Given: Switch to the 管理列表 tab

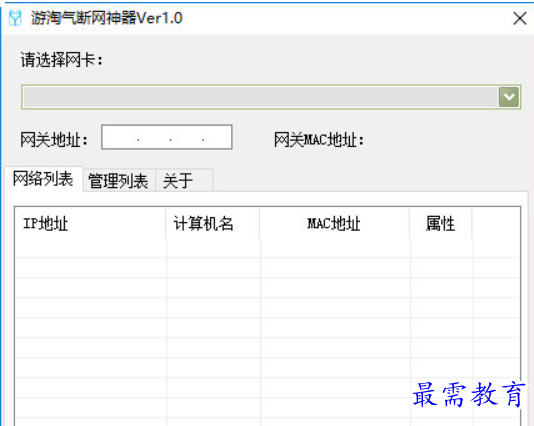Looking at the screenshot, I should (119, 180).
